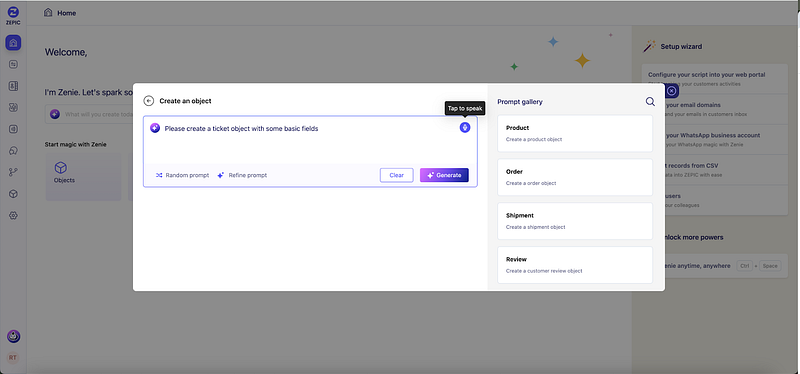Refine prompt with AI

tap(242, 175)
